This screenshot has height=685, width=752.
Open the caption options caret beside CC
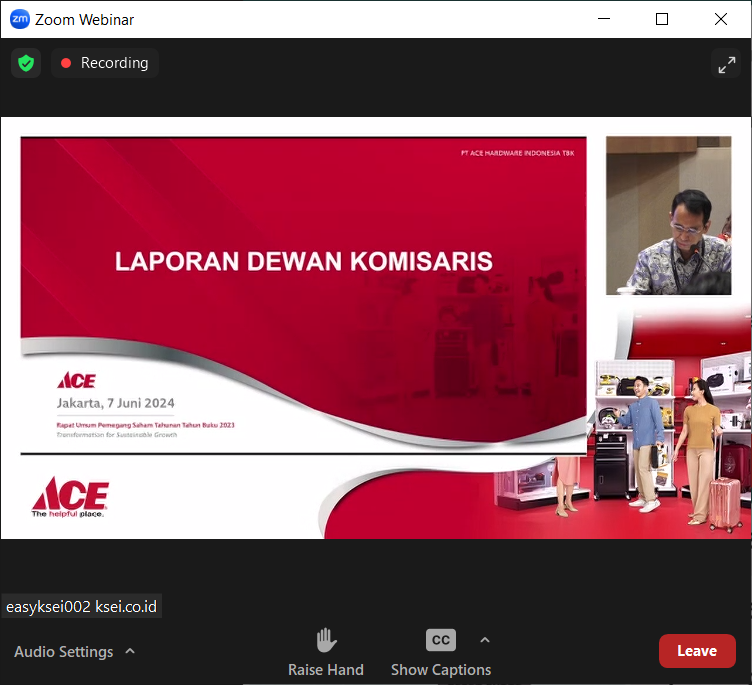click(485, 640)
